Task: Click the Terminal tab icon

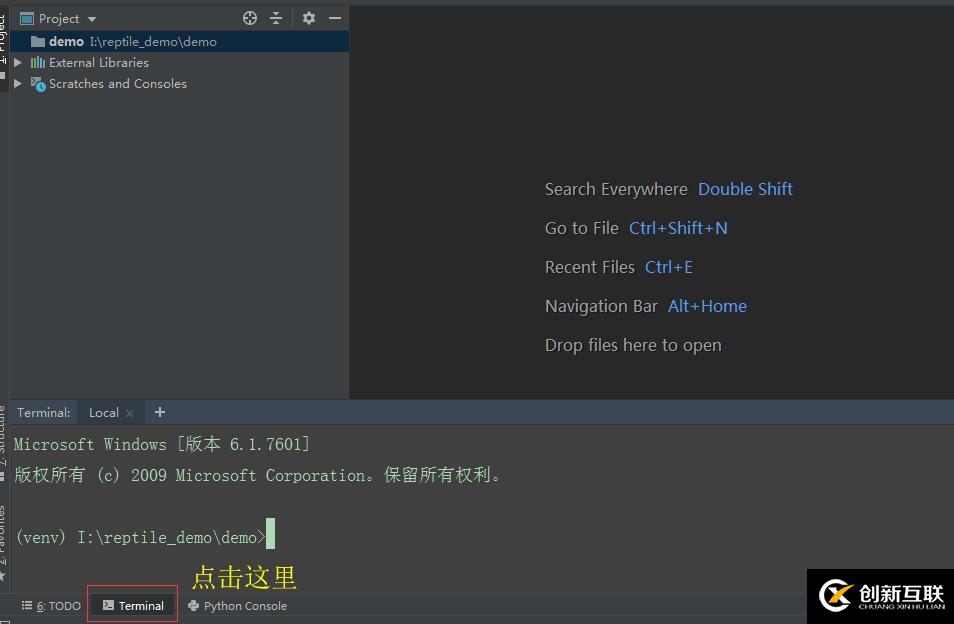Action: (108, 605)
